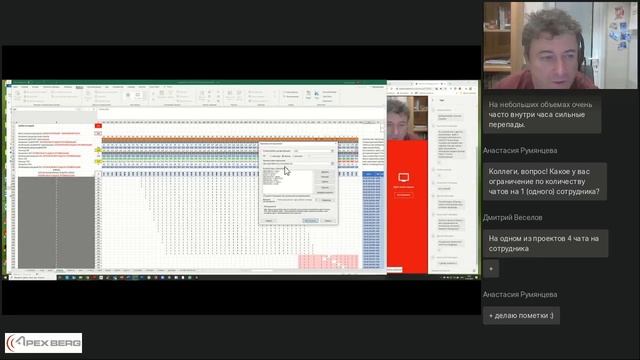This screenshot has width=640, height=360.
Task: Close the Solver dialog with its X
Action: [336, 143]
